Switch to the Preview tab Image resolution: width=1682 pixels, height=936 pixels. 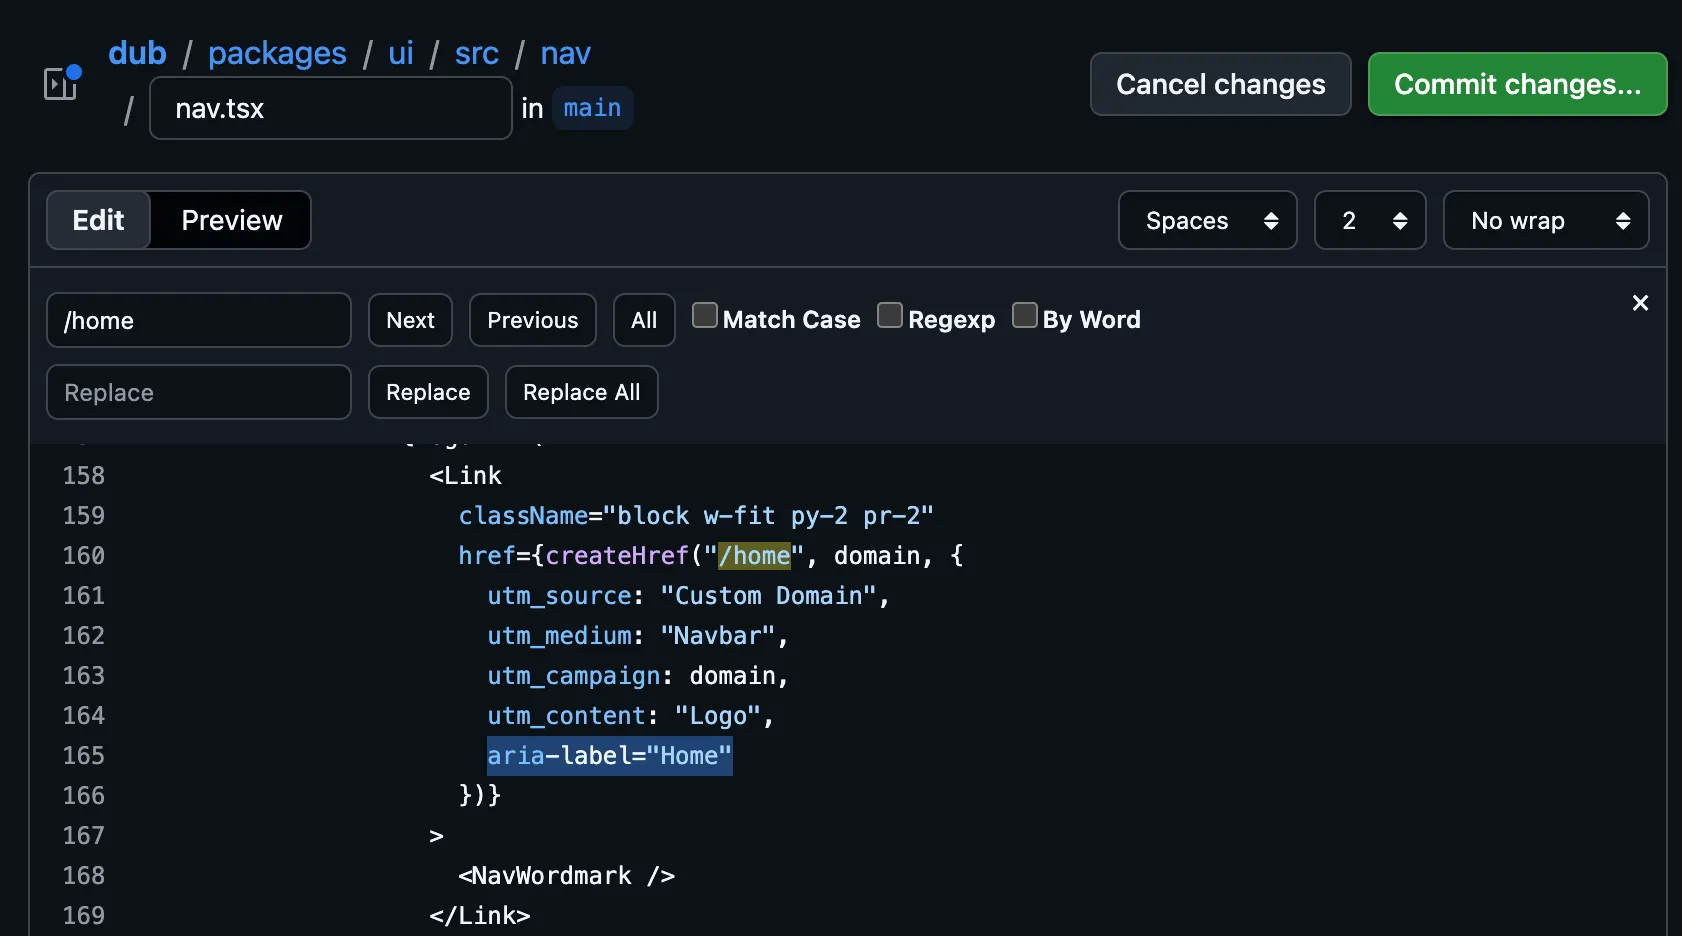tap(232, 220)
